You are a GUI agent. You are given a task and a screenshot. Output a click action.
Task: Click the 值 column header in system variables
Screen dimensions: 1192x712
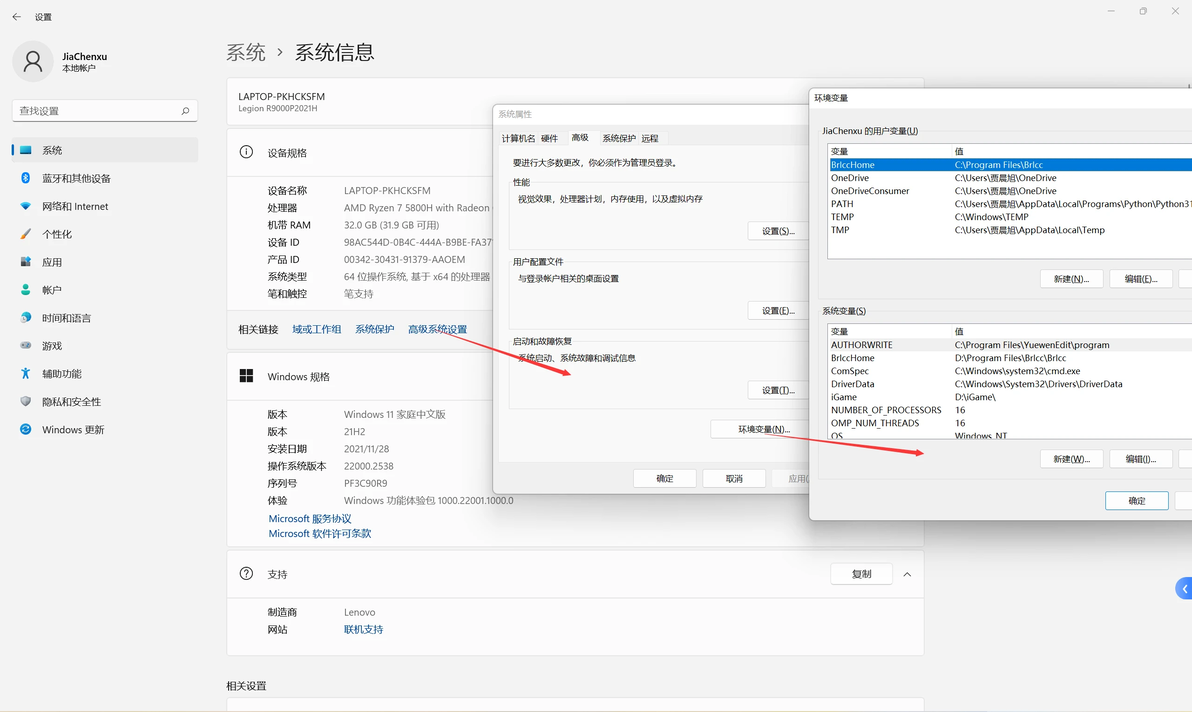coord(1072,331)
